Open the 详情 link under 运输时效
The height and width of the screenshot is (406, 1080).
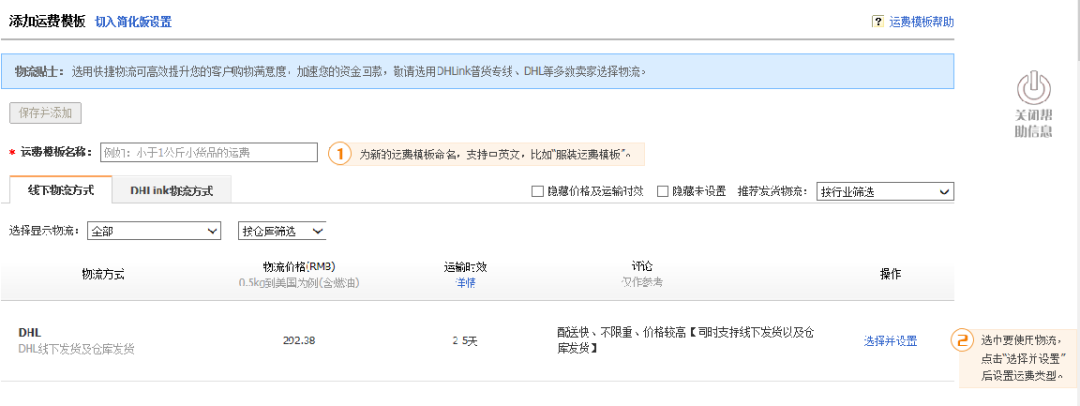click(466, 283)
